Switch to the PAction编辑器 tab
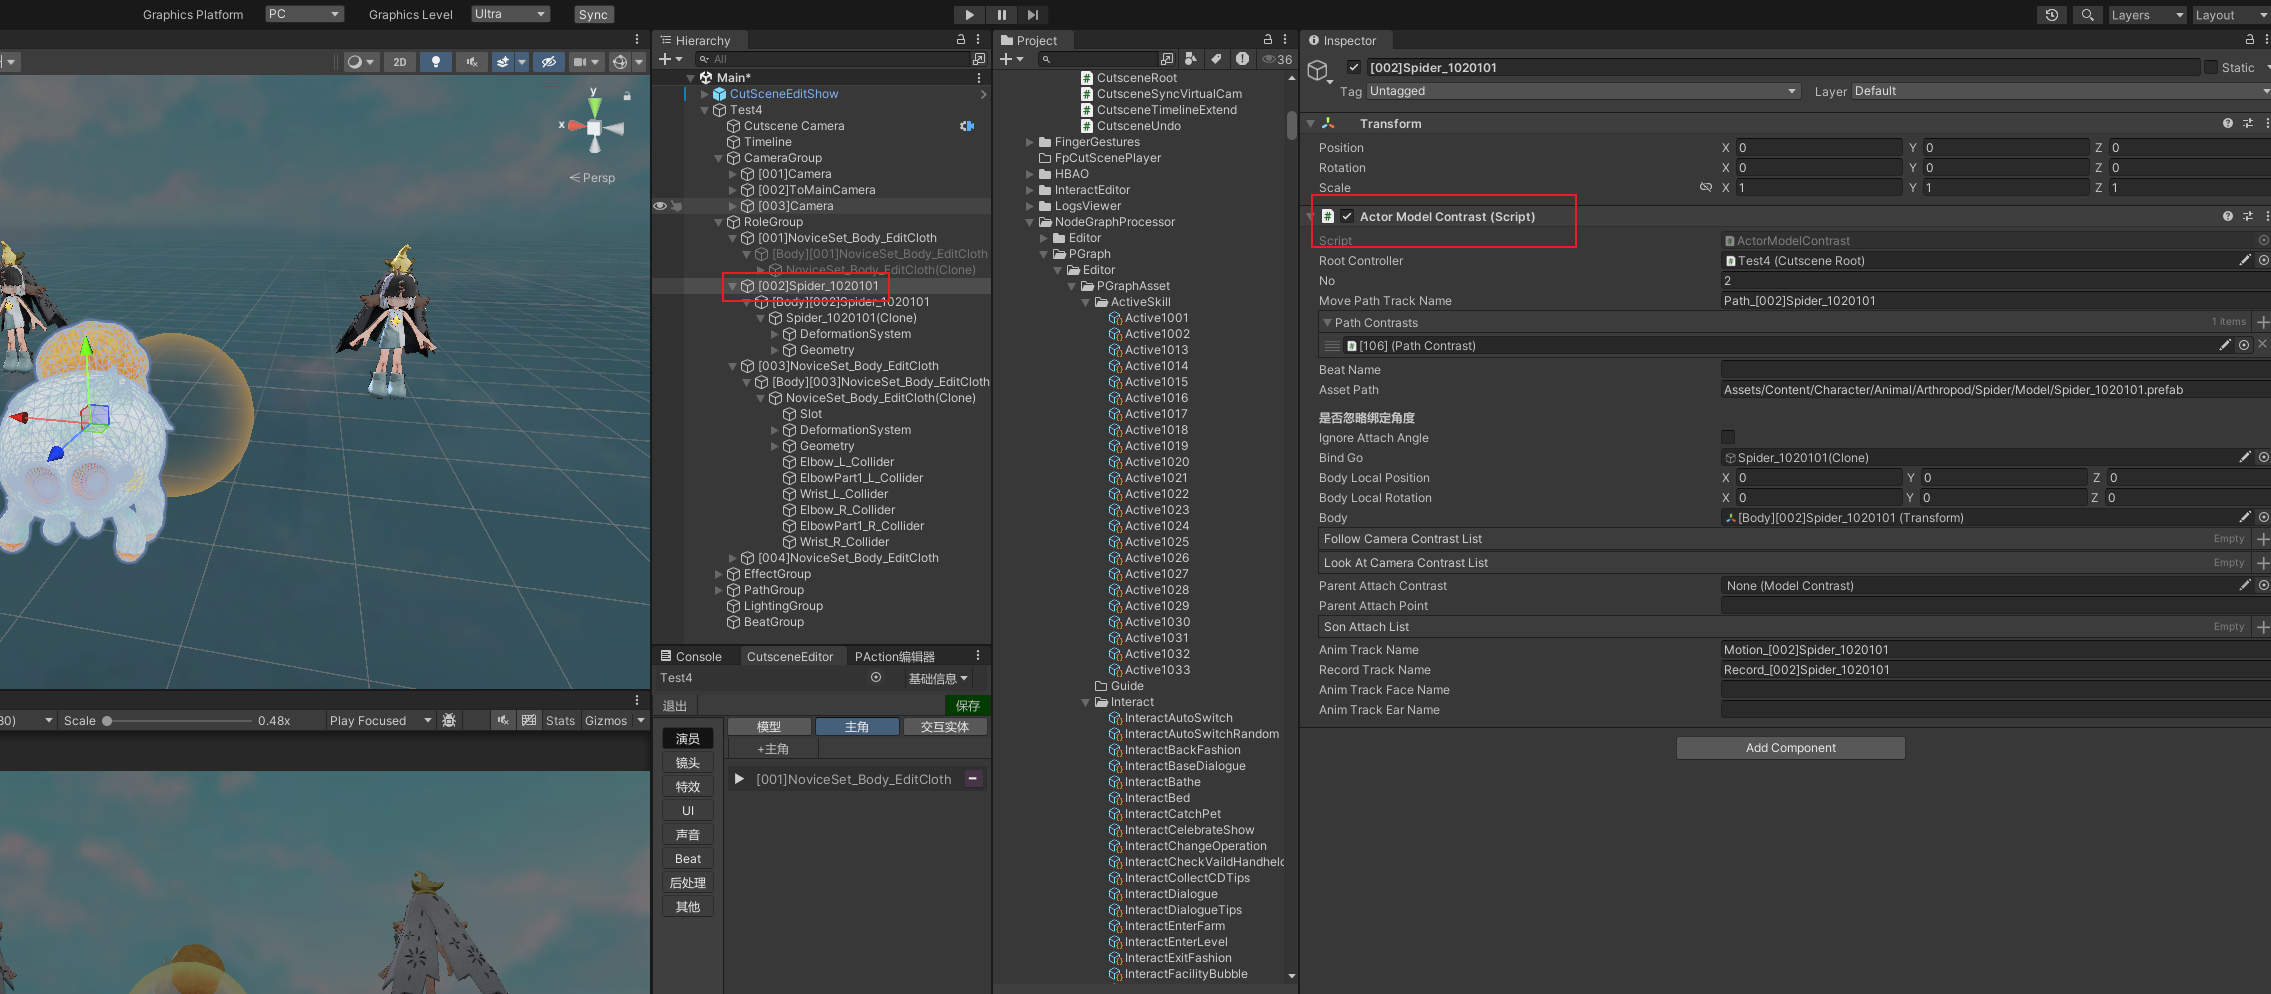Viewport: 2271px width, 994px height. point(894,657)
